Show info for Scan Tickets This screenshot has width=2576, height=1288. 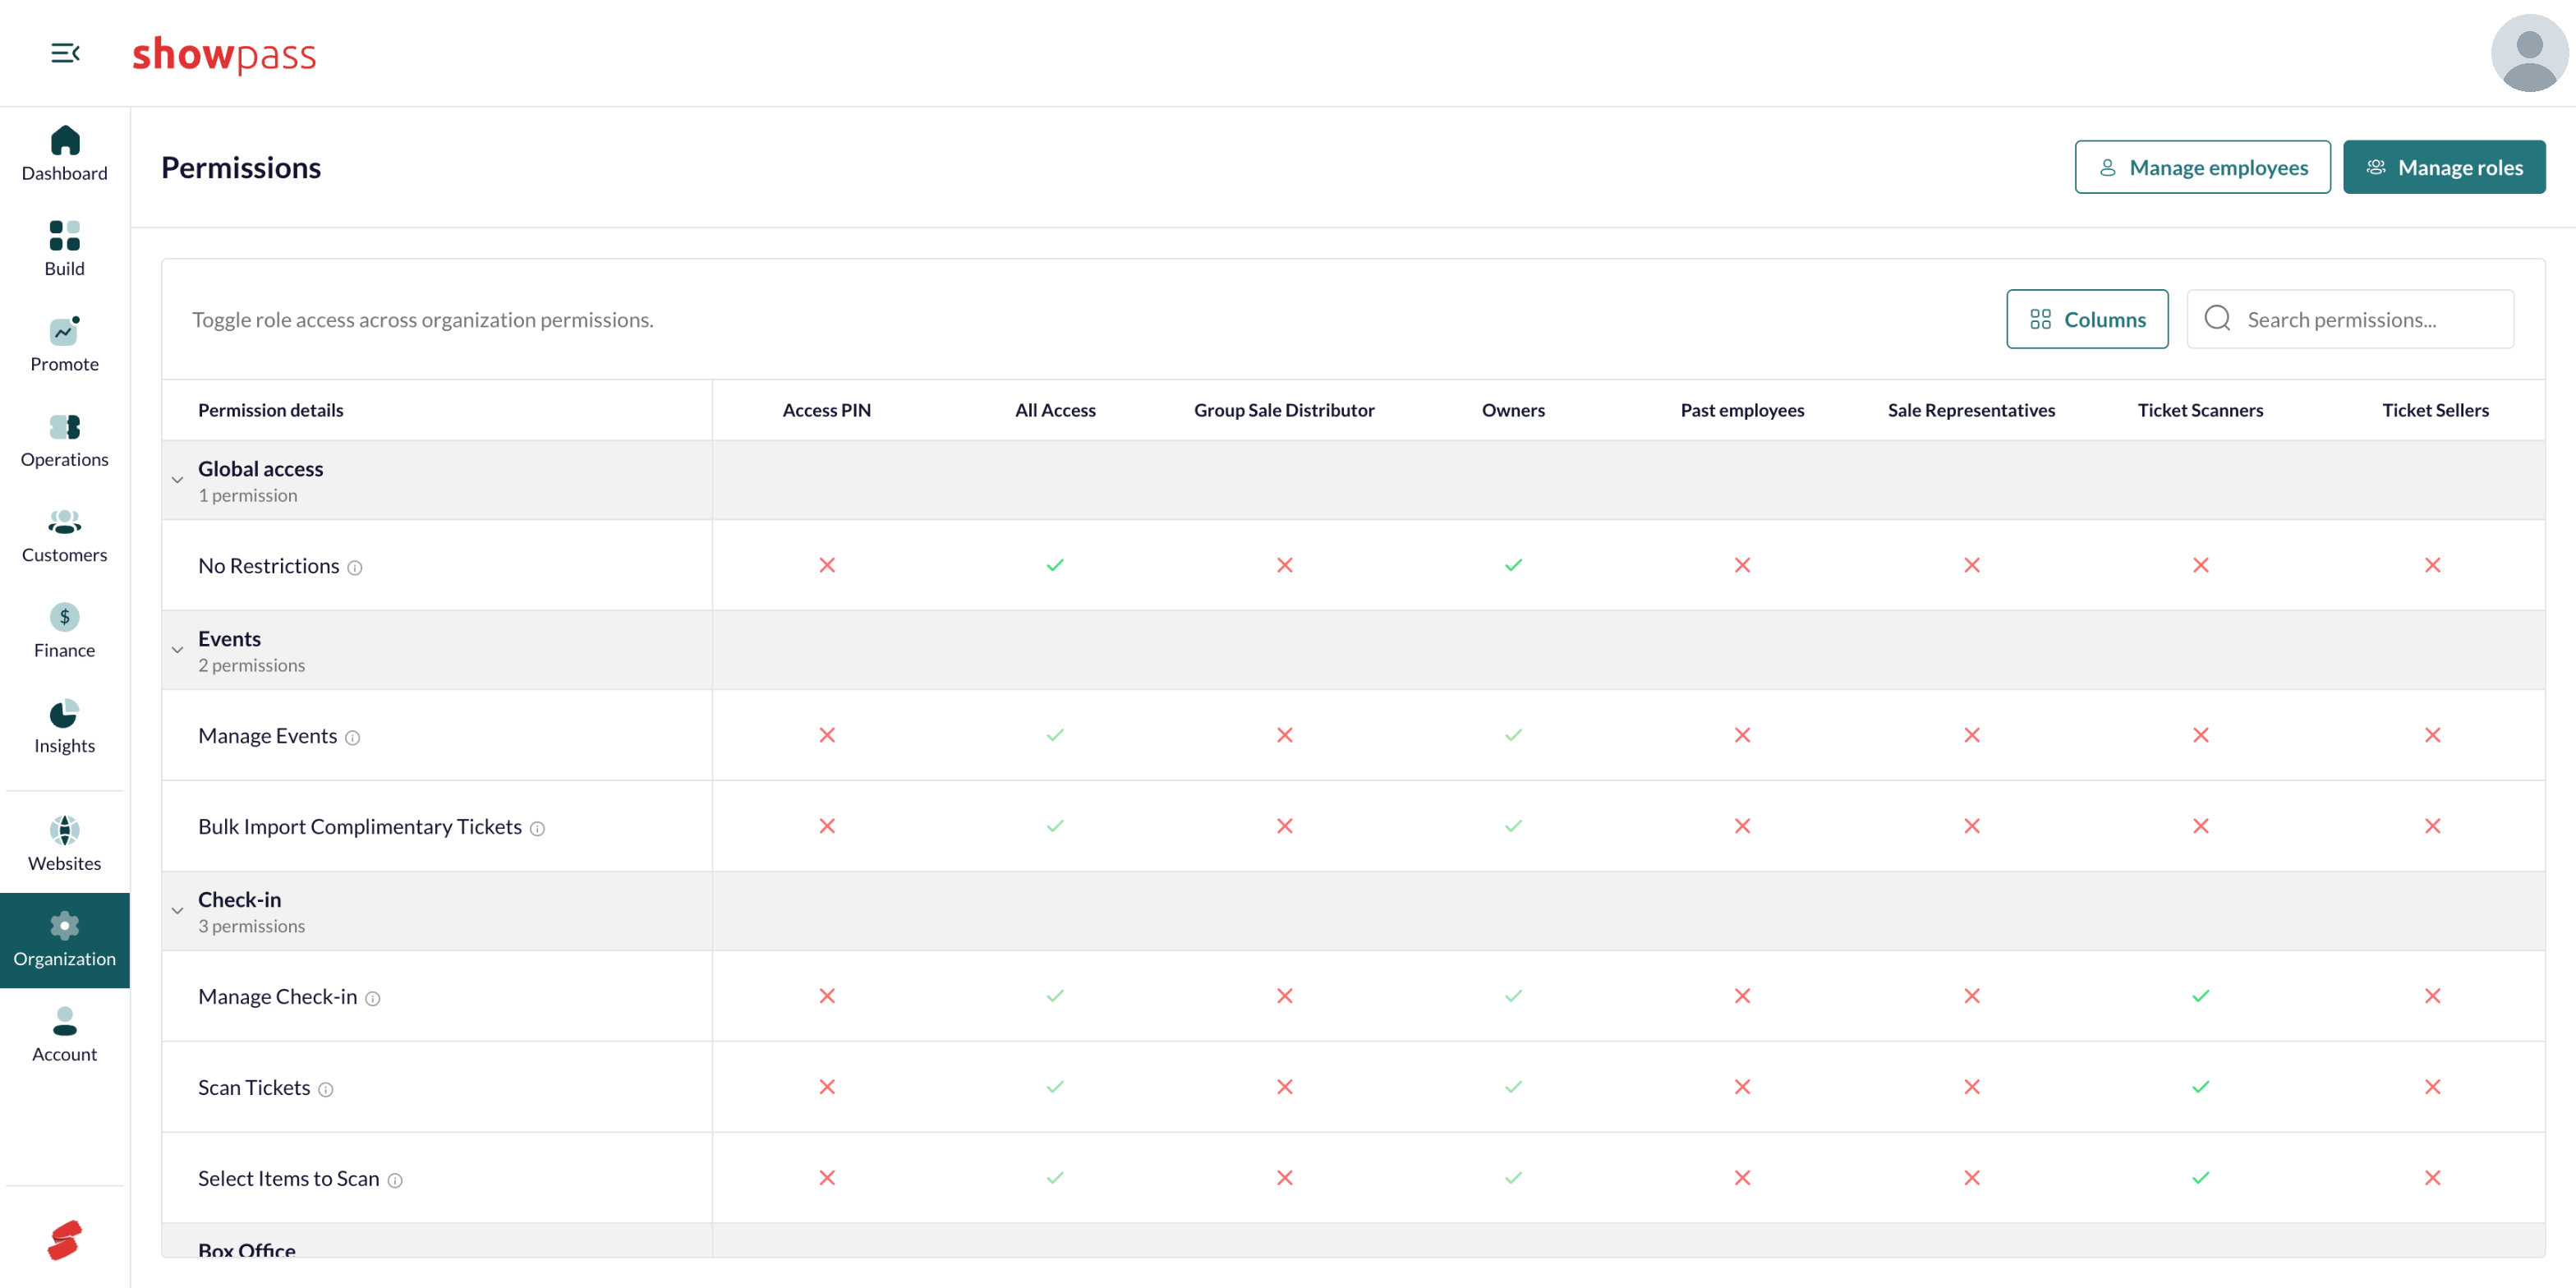point(325,1090)
